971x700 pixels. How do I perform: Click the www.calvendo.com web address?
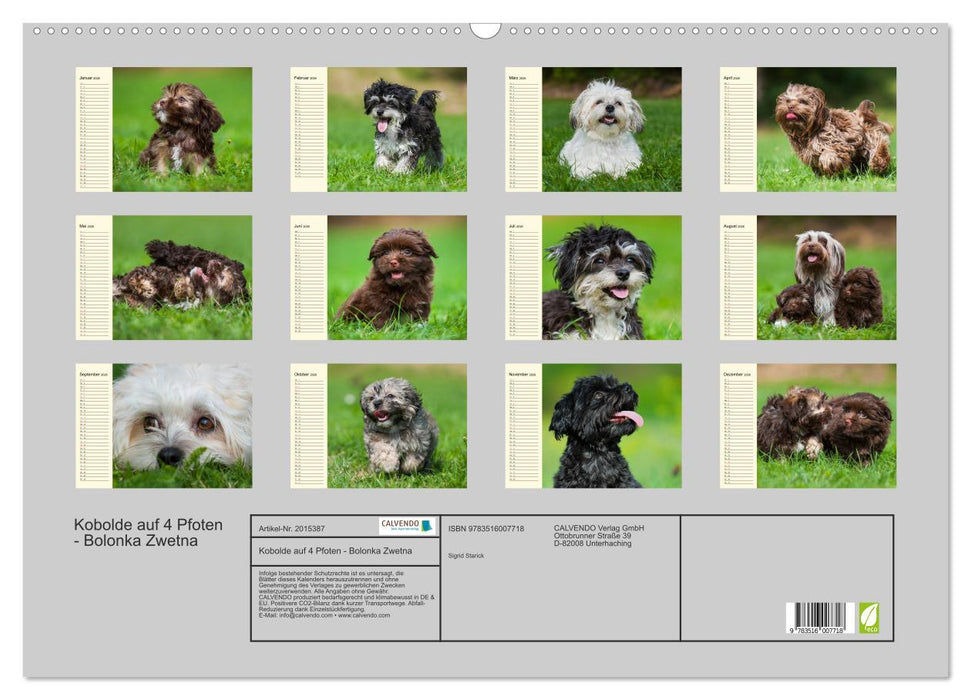(x=364, y=616)
